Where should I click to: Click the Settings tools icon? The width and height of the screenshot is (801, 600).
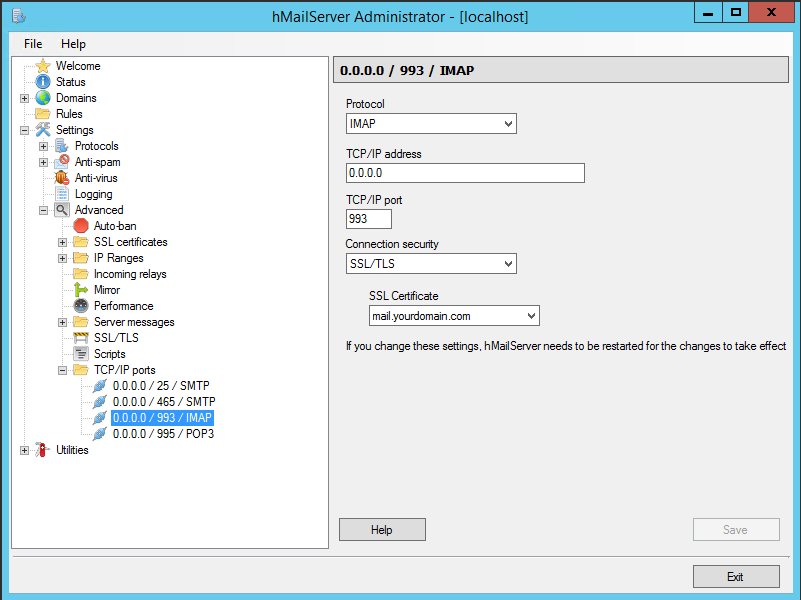(x=43, y=130)
